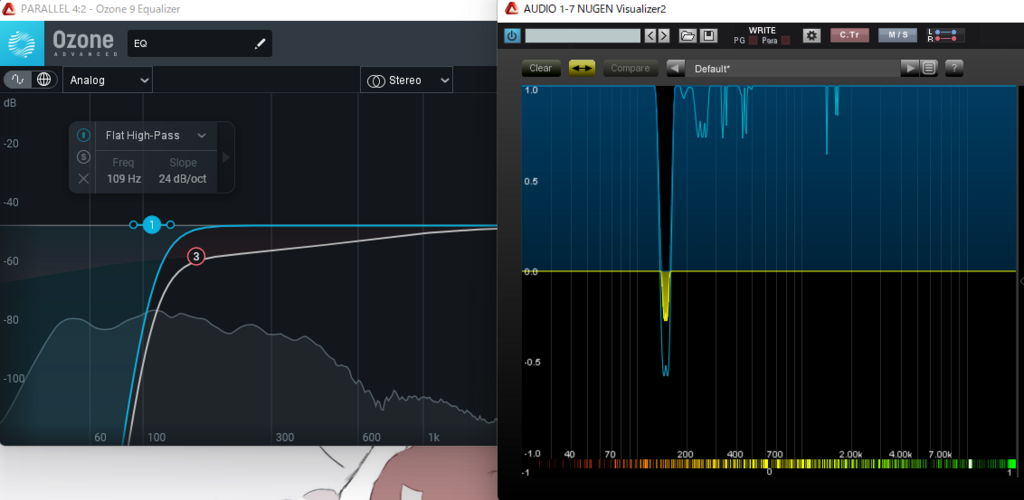Image resolution: width=1024 pixels, height=500 pixels.
Task: Toggle band enable power button in band popup
Action: coord(84,135)
